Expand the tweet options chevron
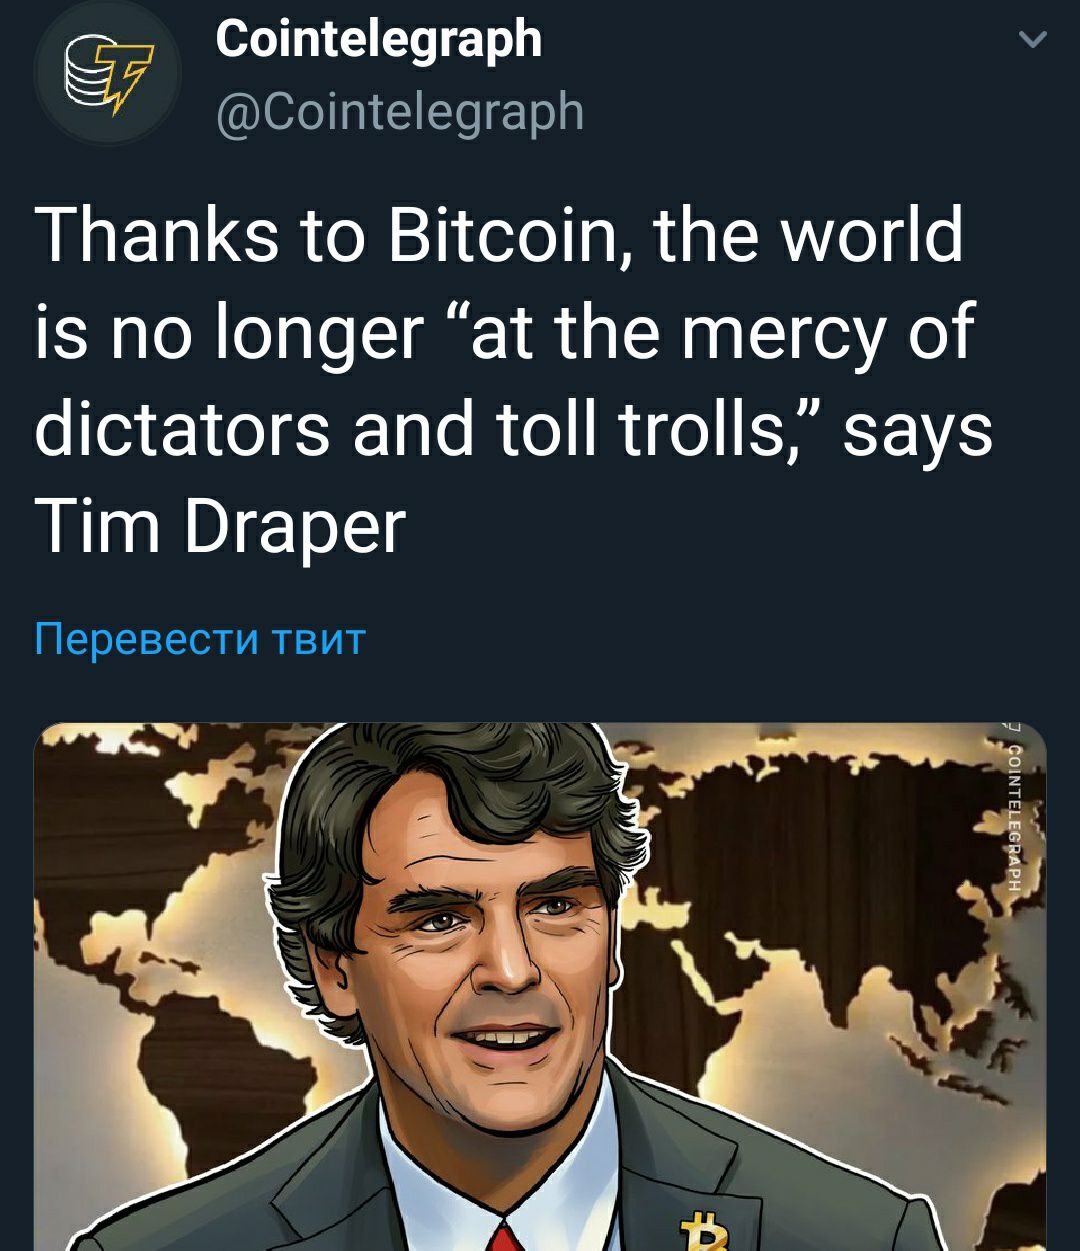Viewport: 1080px width, 1251px height. (1032, 41)
